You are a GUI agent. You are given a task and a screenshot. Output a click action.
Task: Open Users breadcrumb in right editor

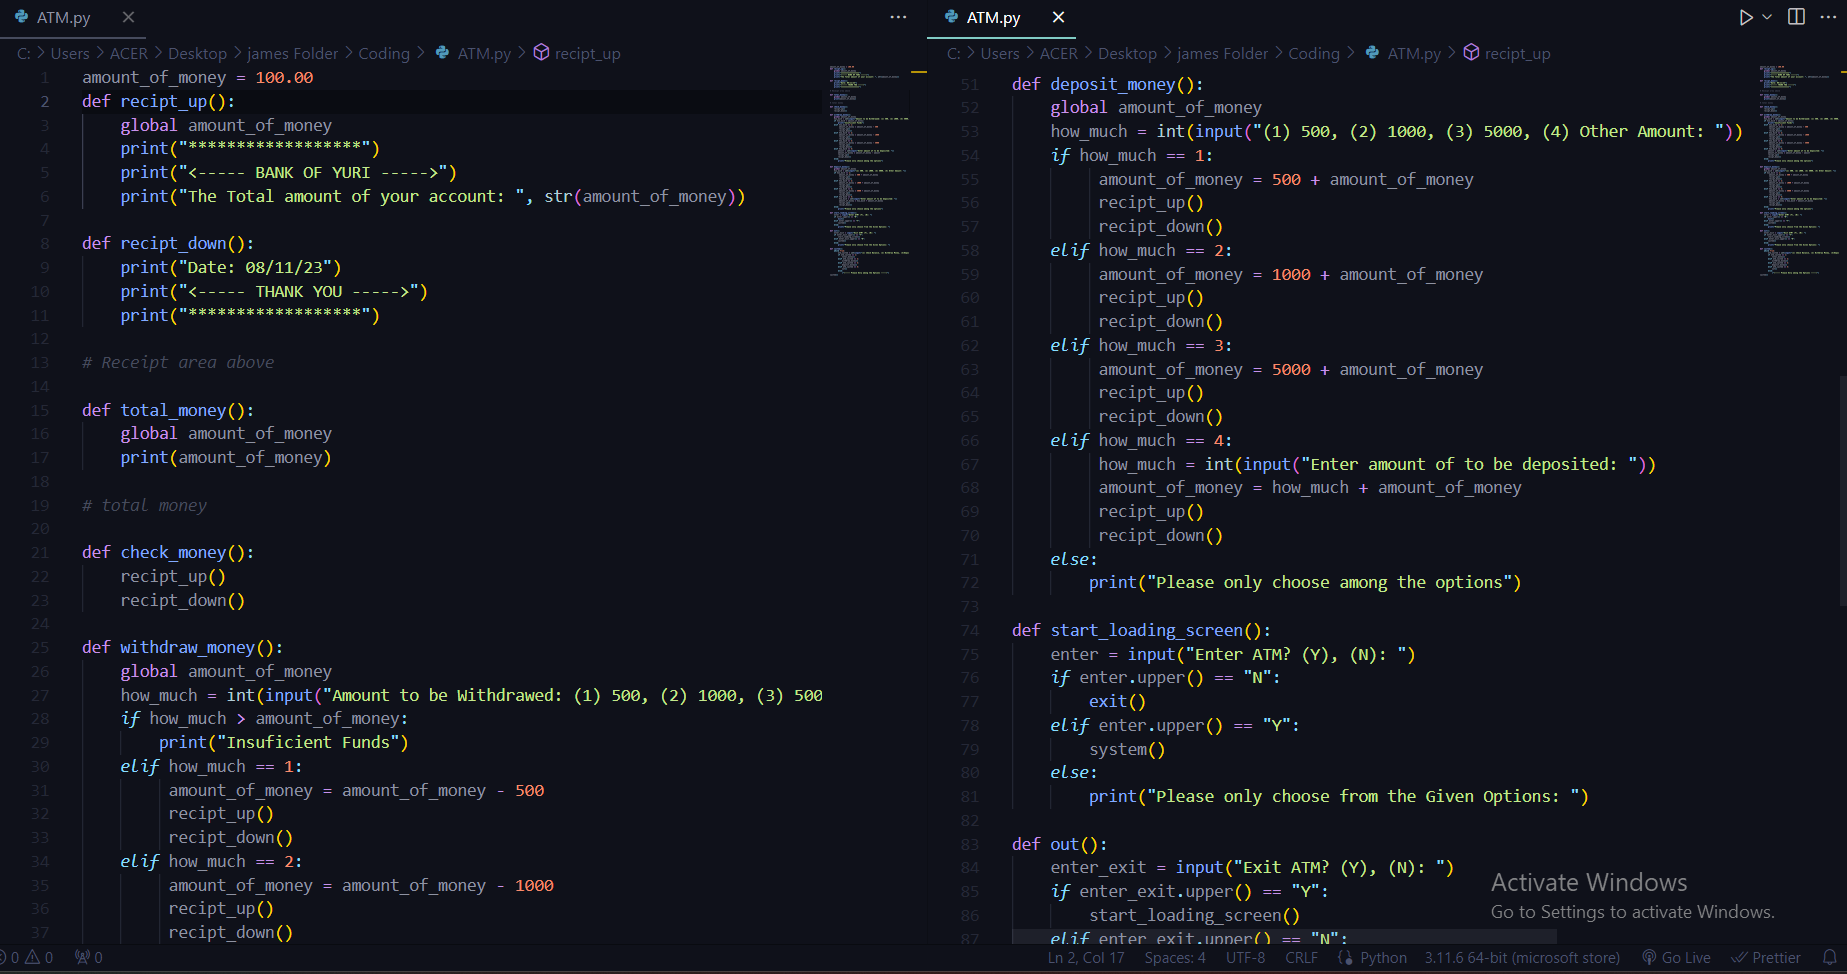pyautogui.click(x=1000, y=53)
